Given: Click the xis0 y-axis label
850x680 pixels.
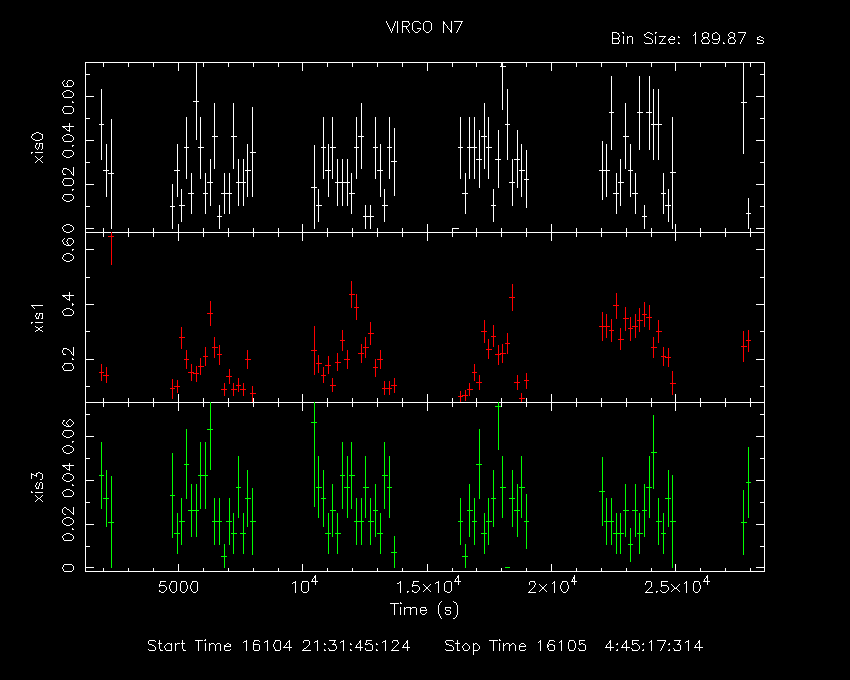Looking at the screenshot, I should click(x=39, y=147).
